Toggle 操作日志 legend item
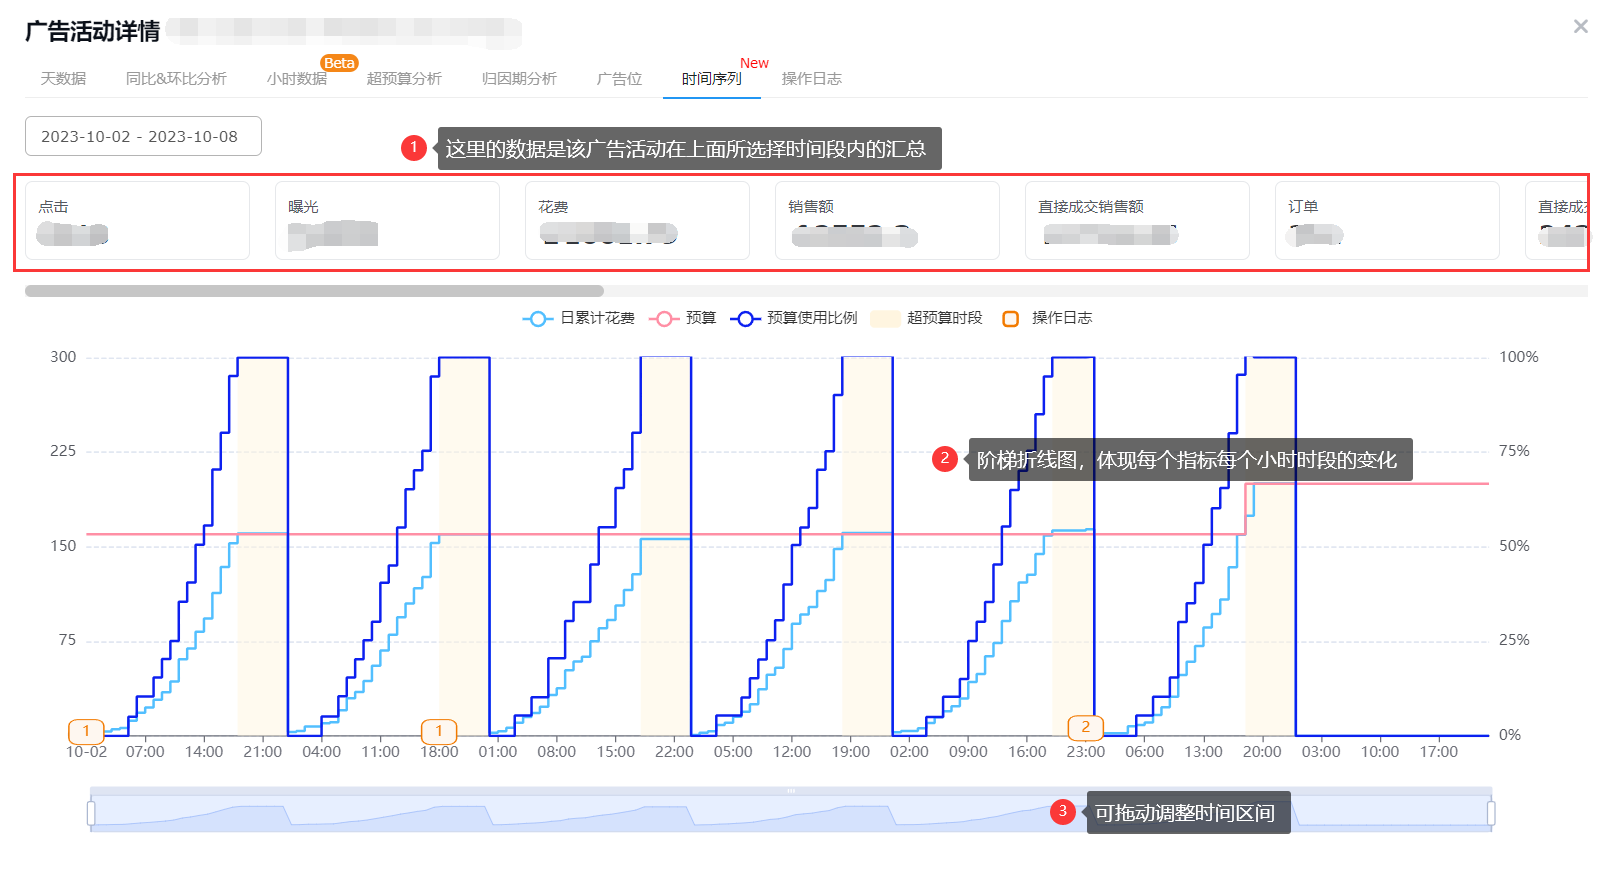1612x872 pixels. tap(1047, 318)
